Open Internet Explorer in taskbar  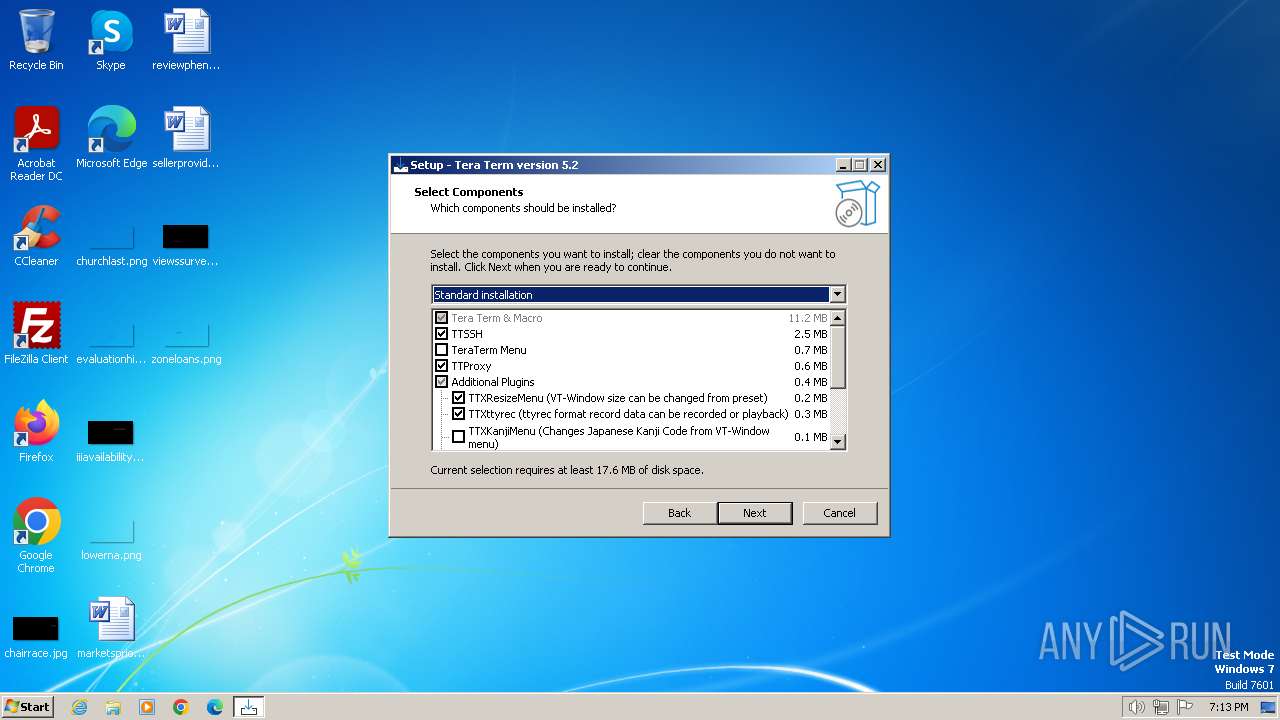click(x=79, y=707)
